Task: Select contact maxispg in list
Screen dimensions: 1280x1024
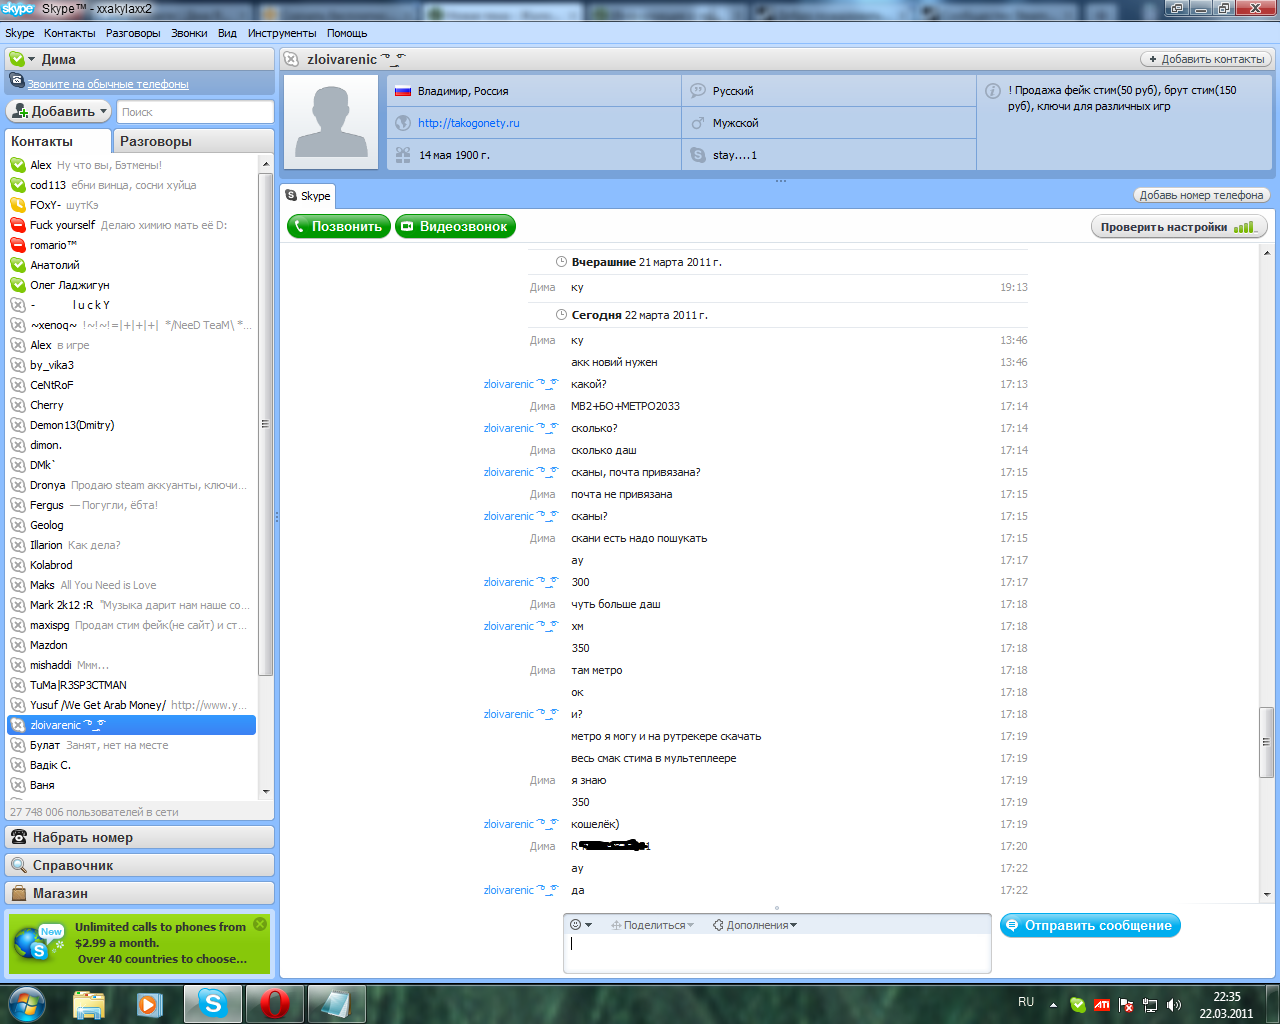Action: (x=131, y=625)
